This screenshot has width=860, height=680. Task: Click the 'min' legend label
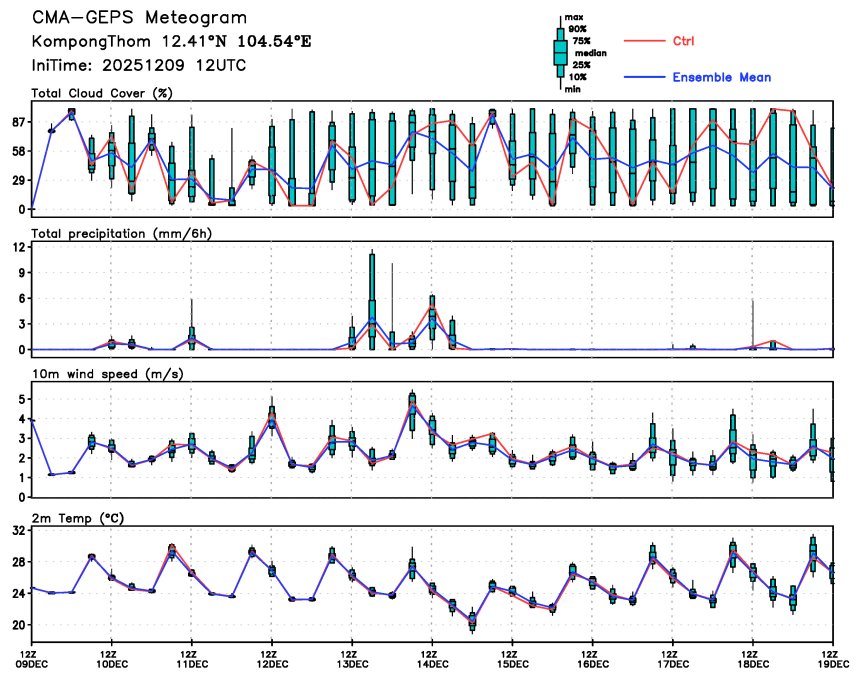click(x=573, y=89)
